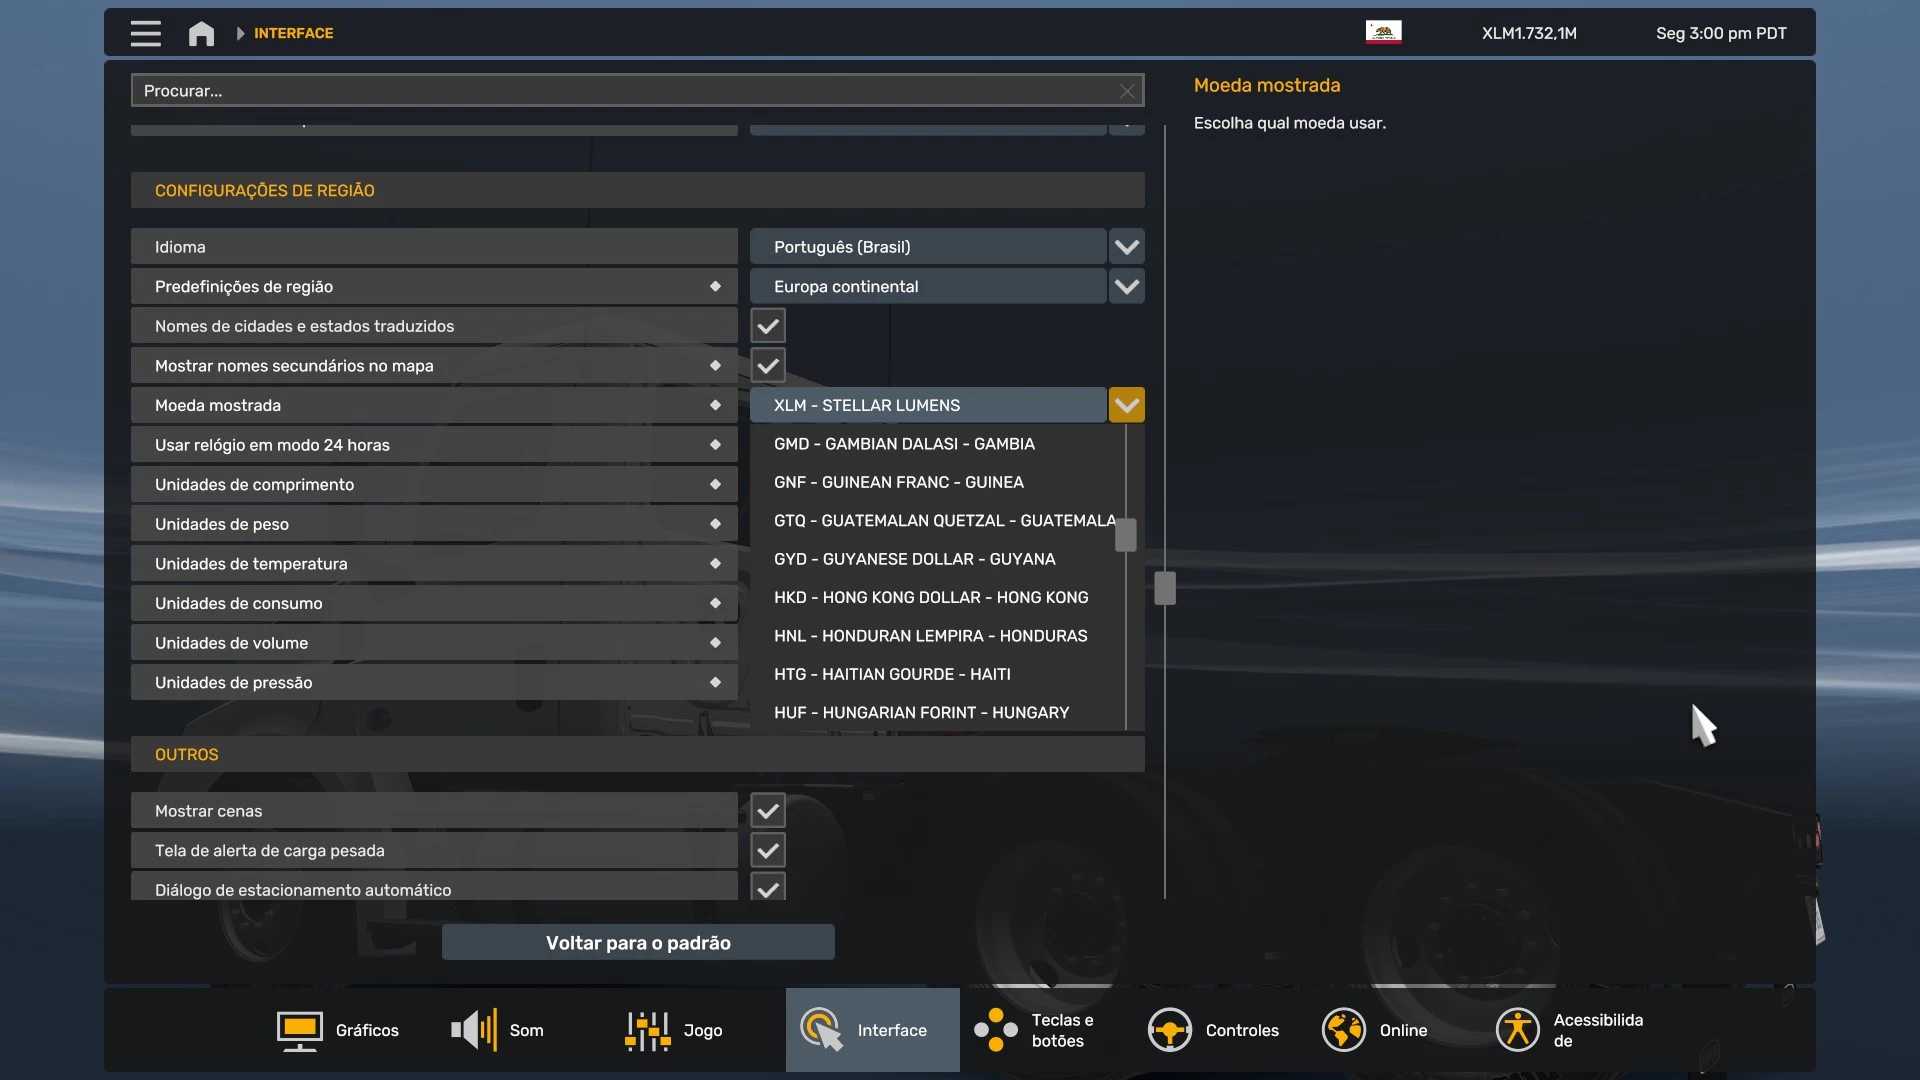Open Som settings speaker icon
This screenshot has height=1080, width=1920.
tap(473, 1030)
